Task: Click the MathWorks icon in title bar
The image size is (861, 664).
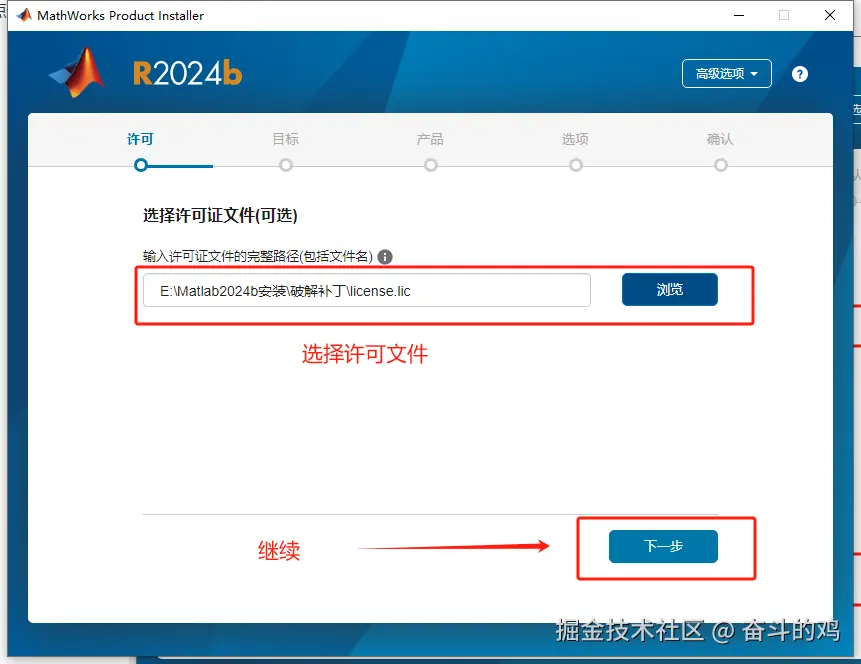Action: coord(24,15)
